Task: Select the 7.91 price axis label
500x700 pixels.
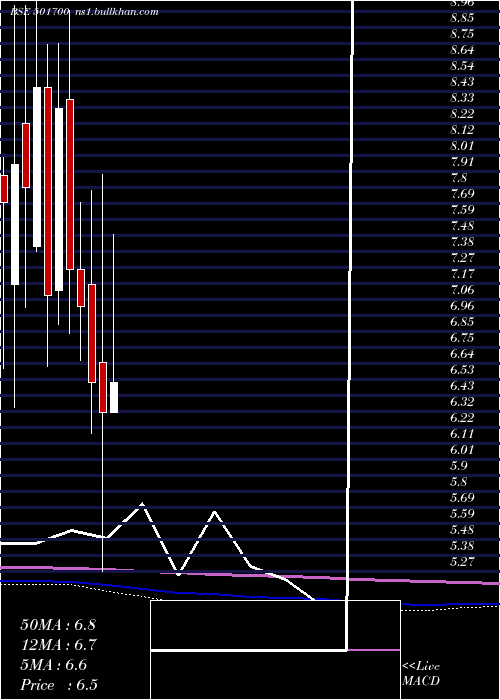Action: click(462, 162)
